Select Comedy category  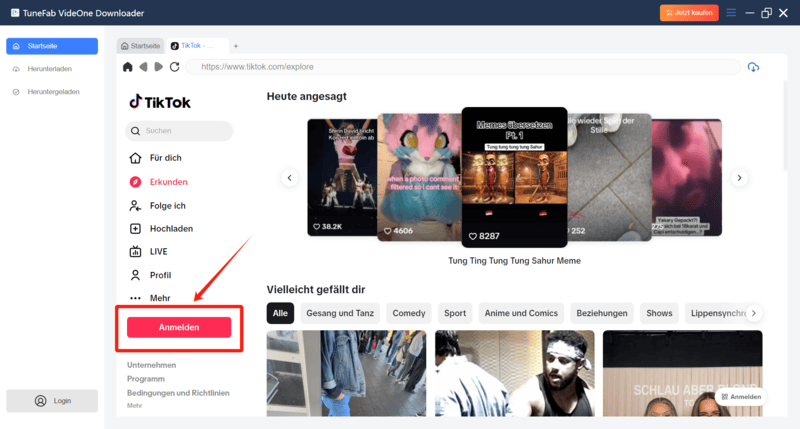coord(409,313)
